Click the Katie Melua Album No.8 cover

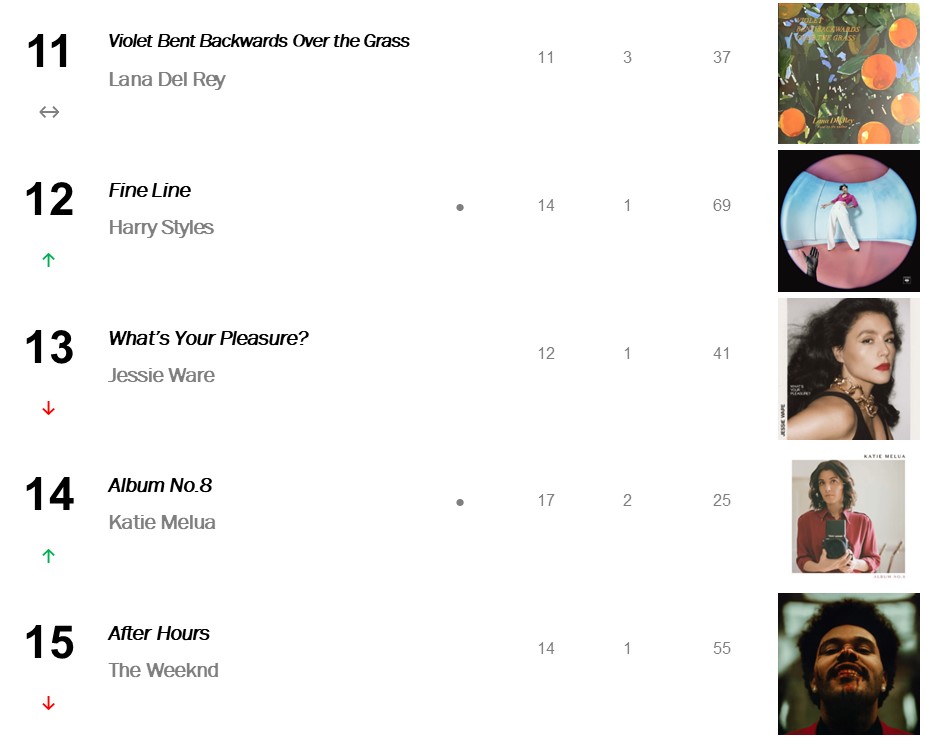point(848,516)
